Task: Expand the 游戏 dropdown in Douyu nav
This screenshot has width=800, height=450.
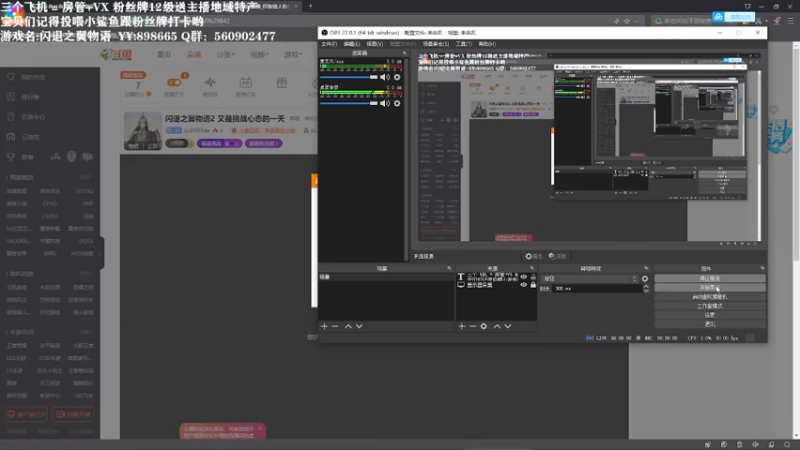Action: coord(293,54)
